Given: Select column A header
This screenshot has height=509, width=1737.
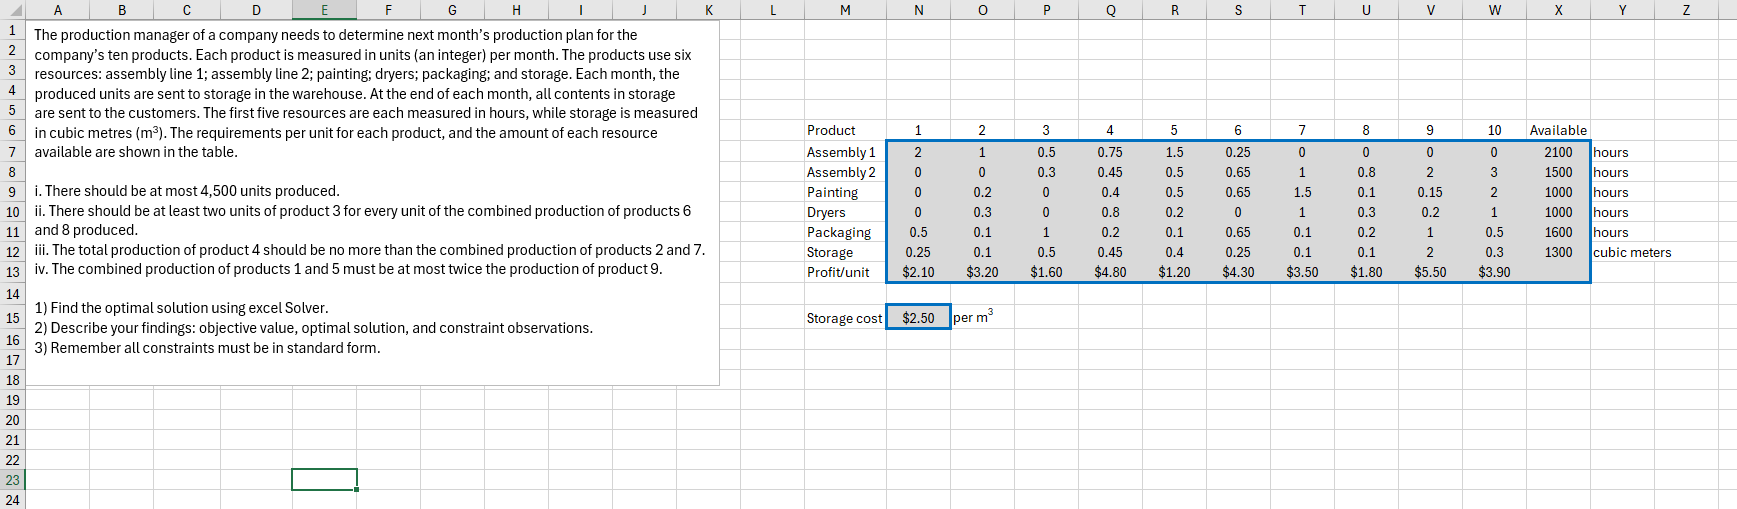Looking at the screenshot, I should (57, 9).
